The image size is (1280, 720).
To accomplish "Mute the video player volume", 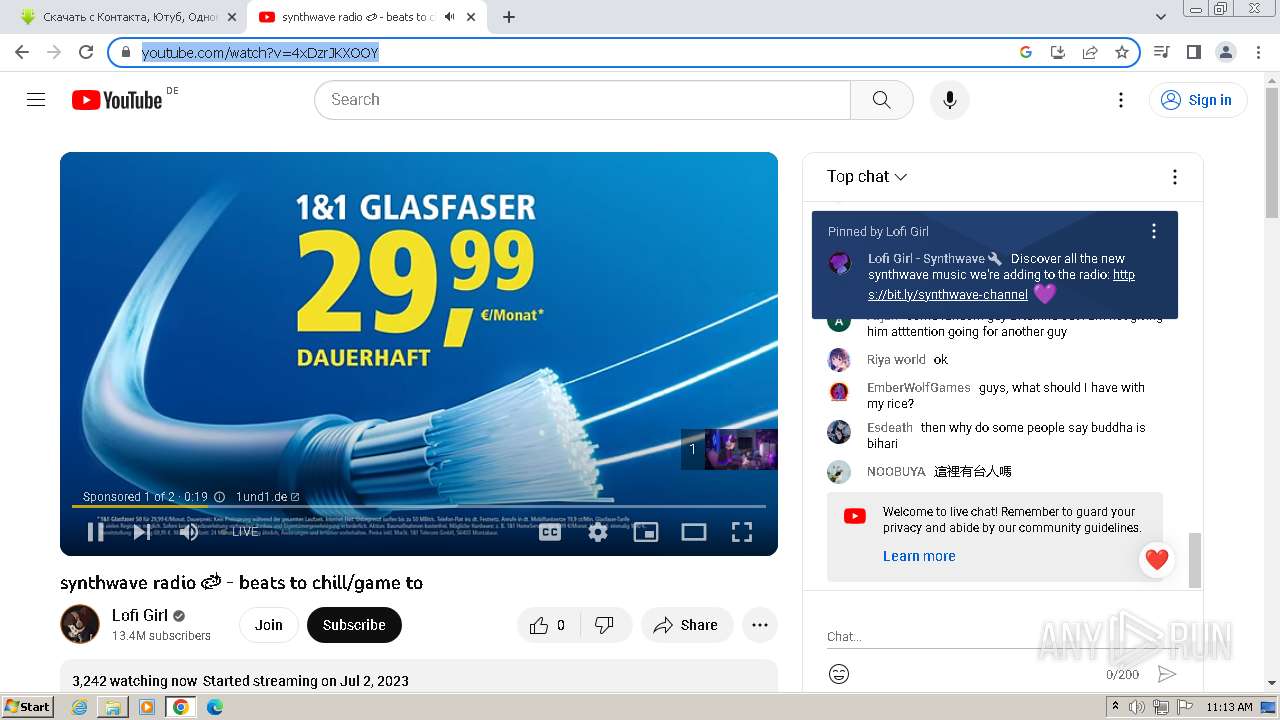I will tap(188, 532).
